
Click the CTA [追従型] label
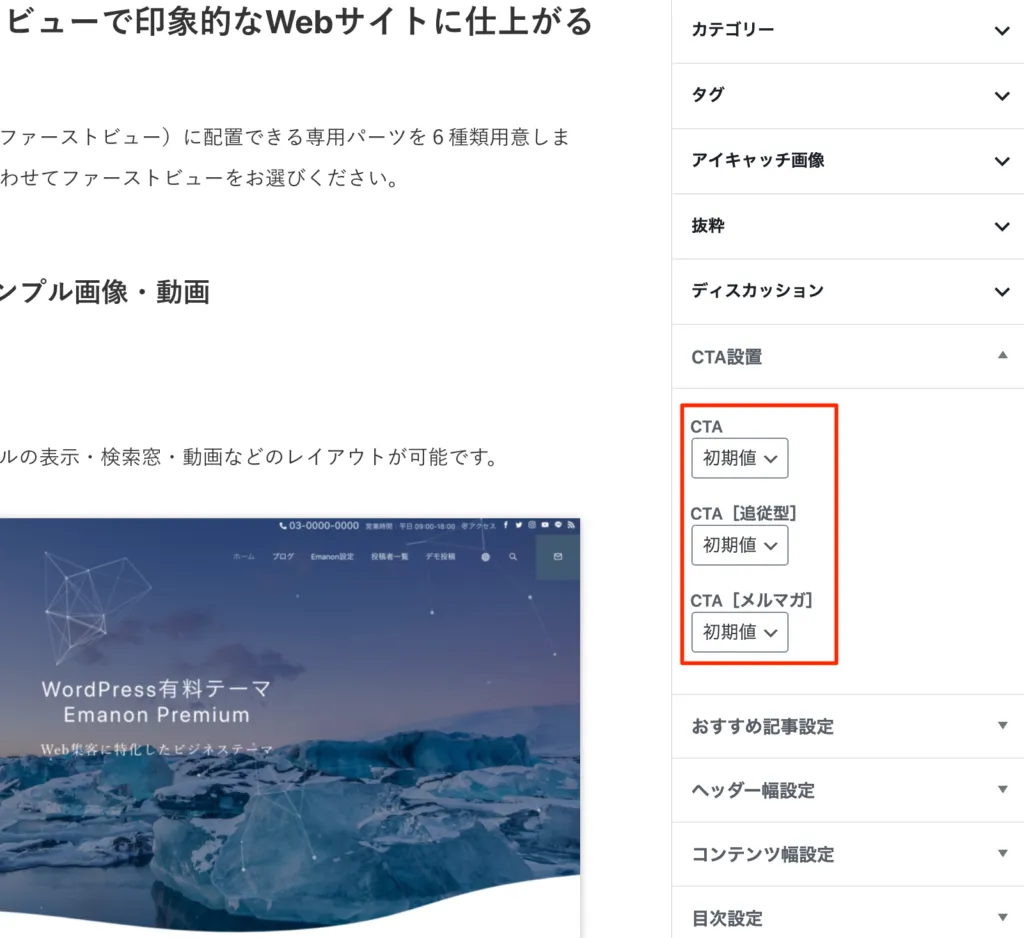[744, 513]
